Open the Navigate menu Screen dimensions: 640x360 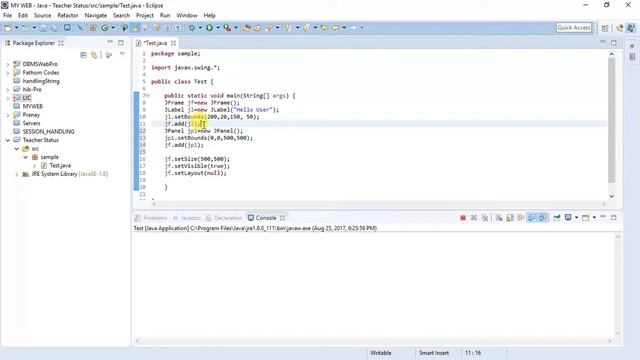[x=96, y=16]
